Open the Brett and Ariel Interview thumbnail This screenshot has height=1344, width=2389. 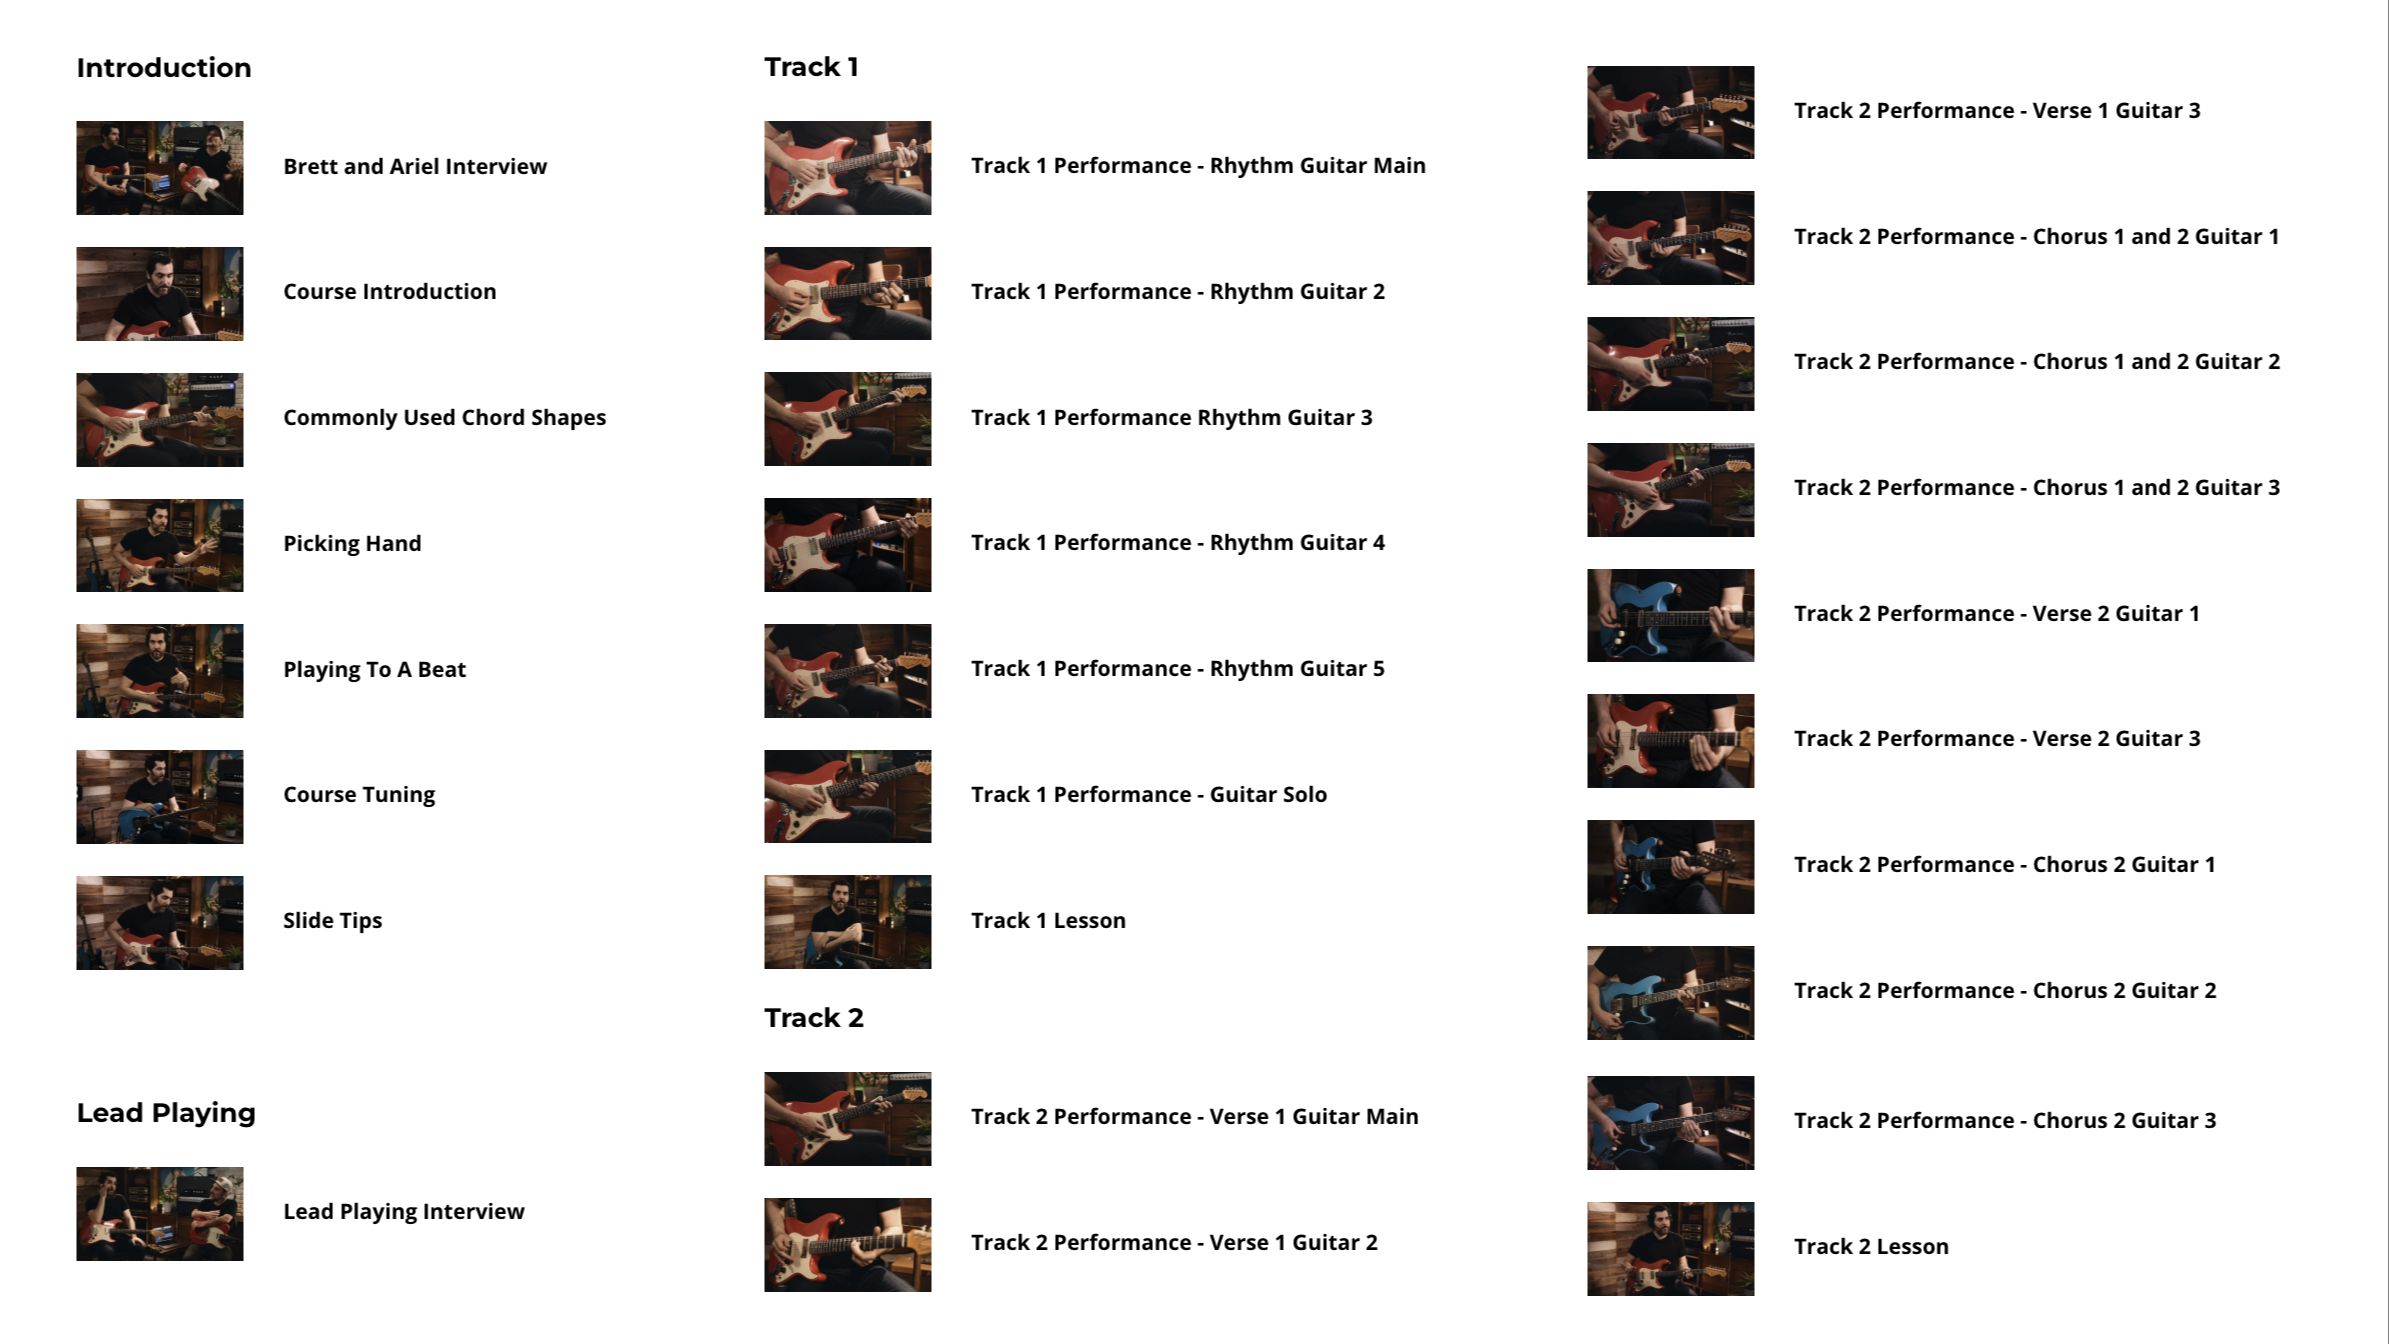click(x=159, y=168)
